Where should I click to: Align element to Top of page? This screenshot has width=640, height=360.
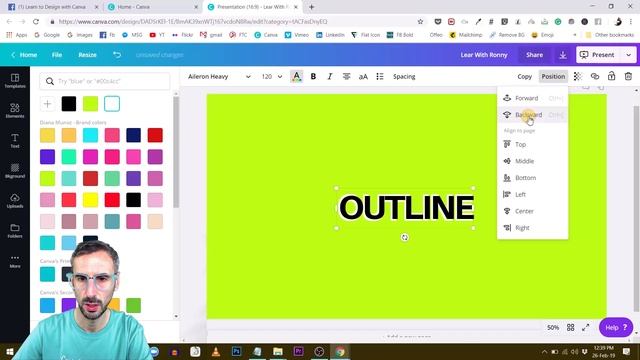pyautogui.click(x=533, y=144)
